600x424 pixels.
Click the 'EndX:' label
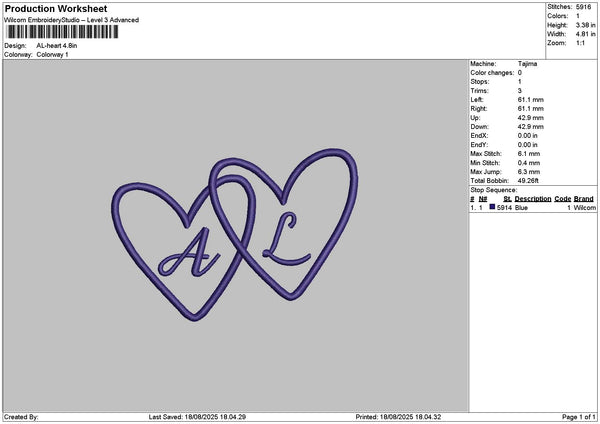(x=479, y=136)
